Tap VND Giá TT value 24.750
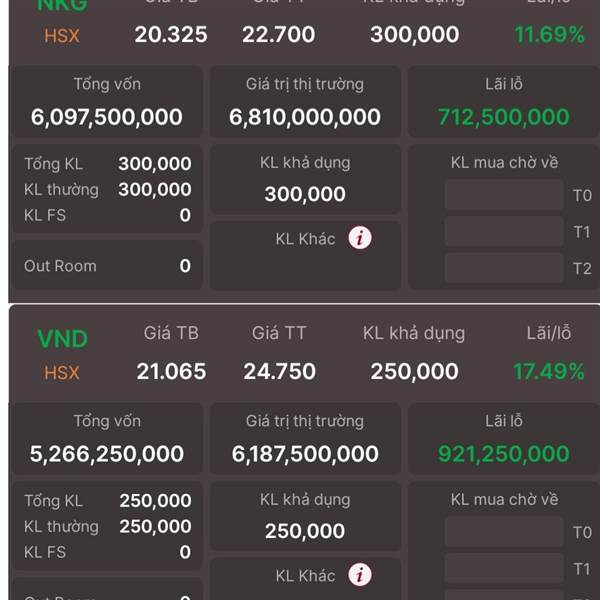The image size is (600, 600). [x=279, y=372]
